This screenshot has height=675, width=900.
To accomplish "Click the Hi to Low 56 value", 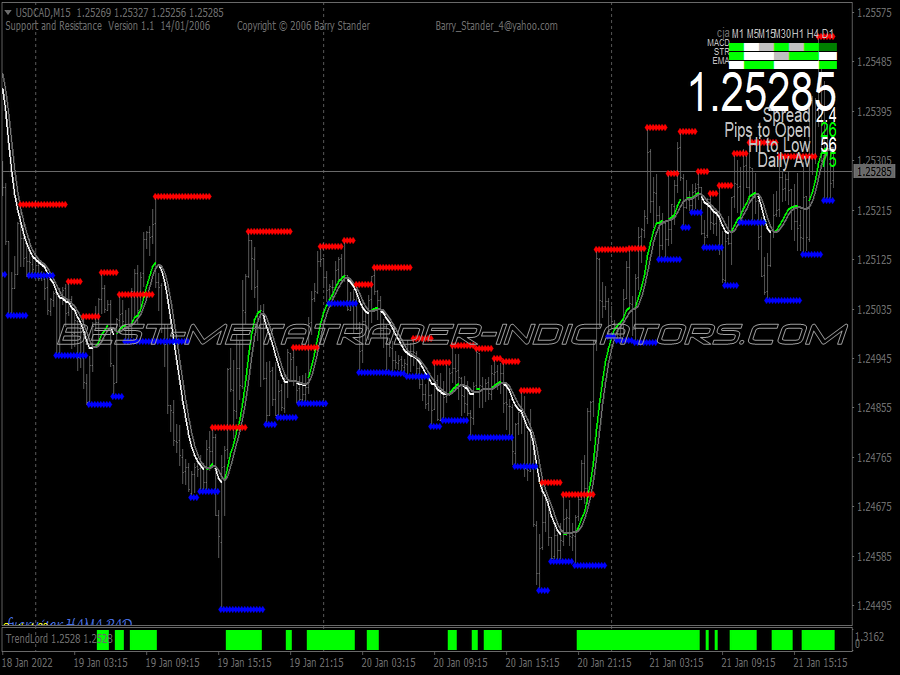I will tap(828, 145).
